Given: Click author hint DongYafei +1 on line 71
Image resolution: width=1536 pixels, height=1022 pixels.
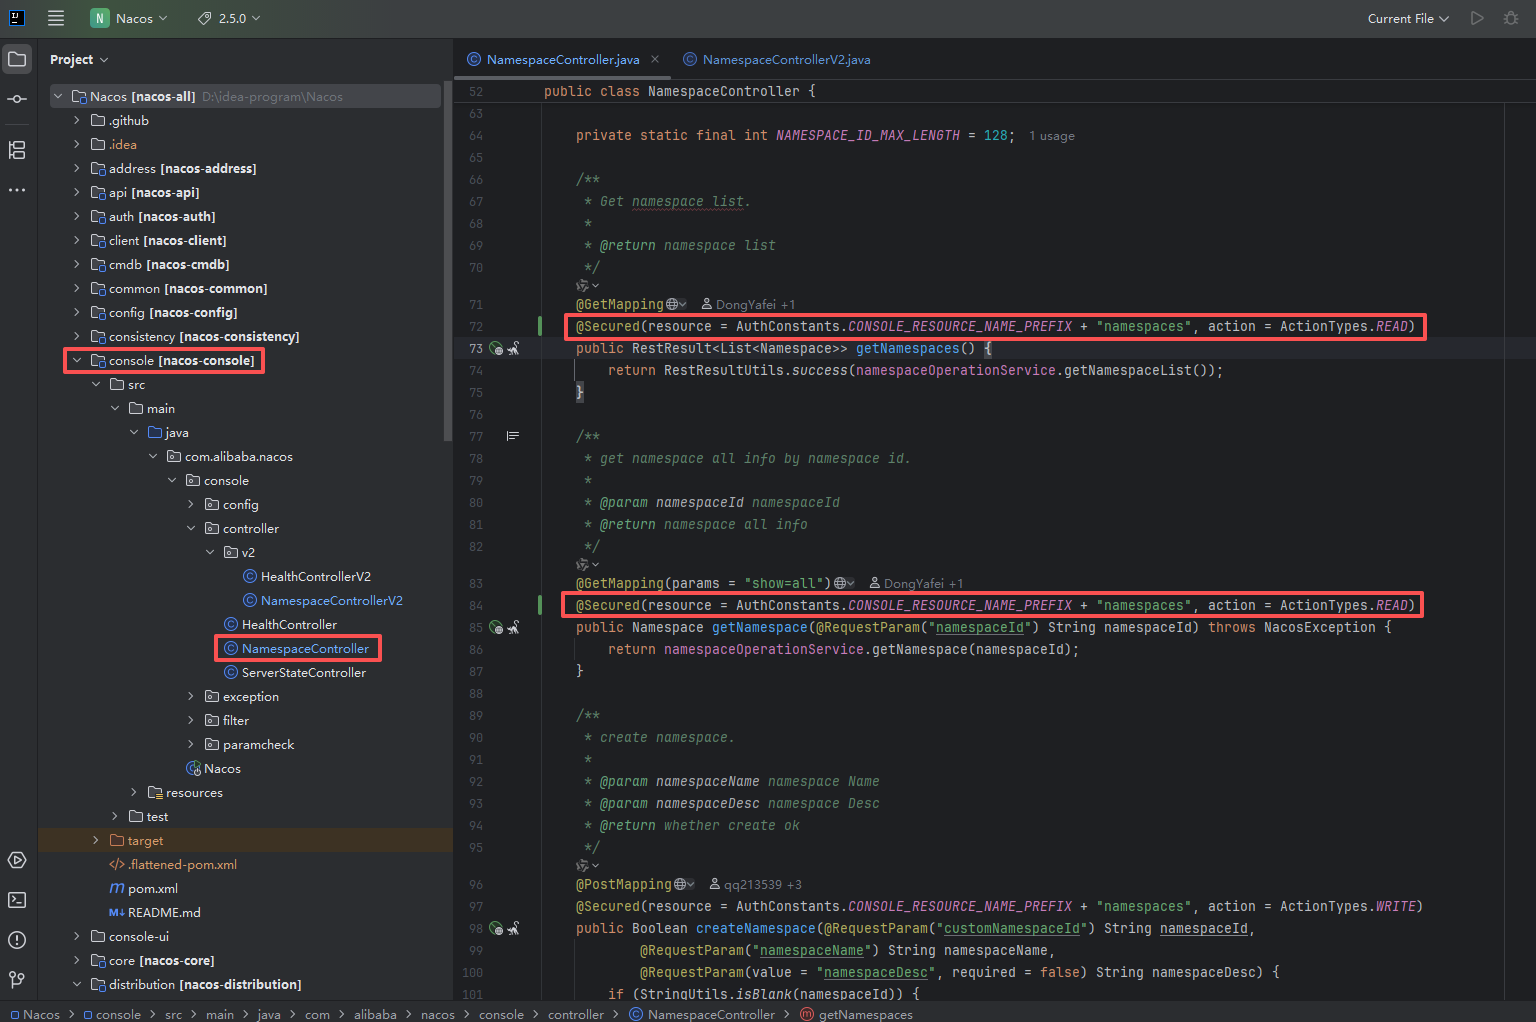Looking at the screenshot, I should pos(748,304).
